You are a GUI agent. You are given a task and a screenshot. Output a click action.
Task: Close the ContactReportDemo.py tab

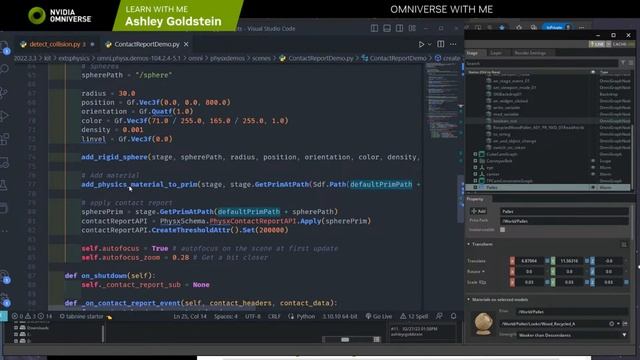pyautogui.click(x=186, y=44)
